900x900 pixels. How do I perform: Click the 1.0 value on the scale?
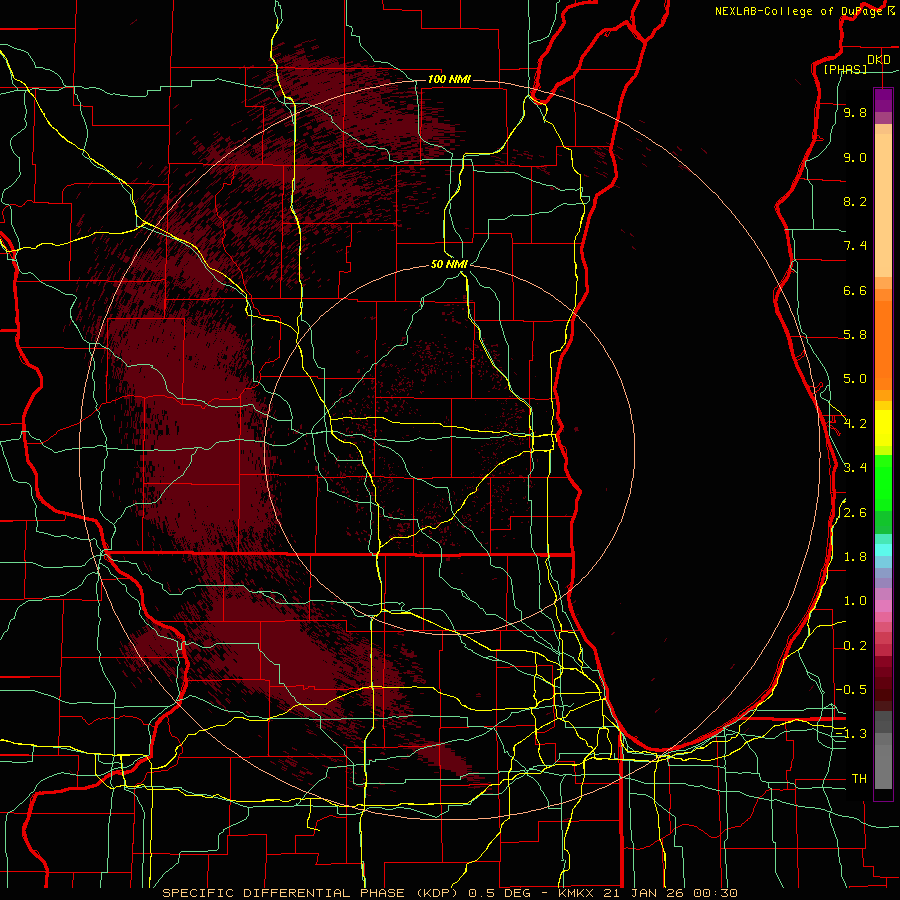click(x=855, y=602)
